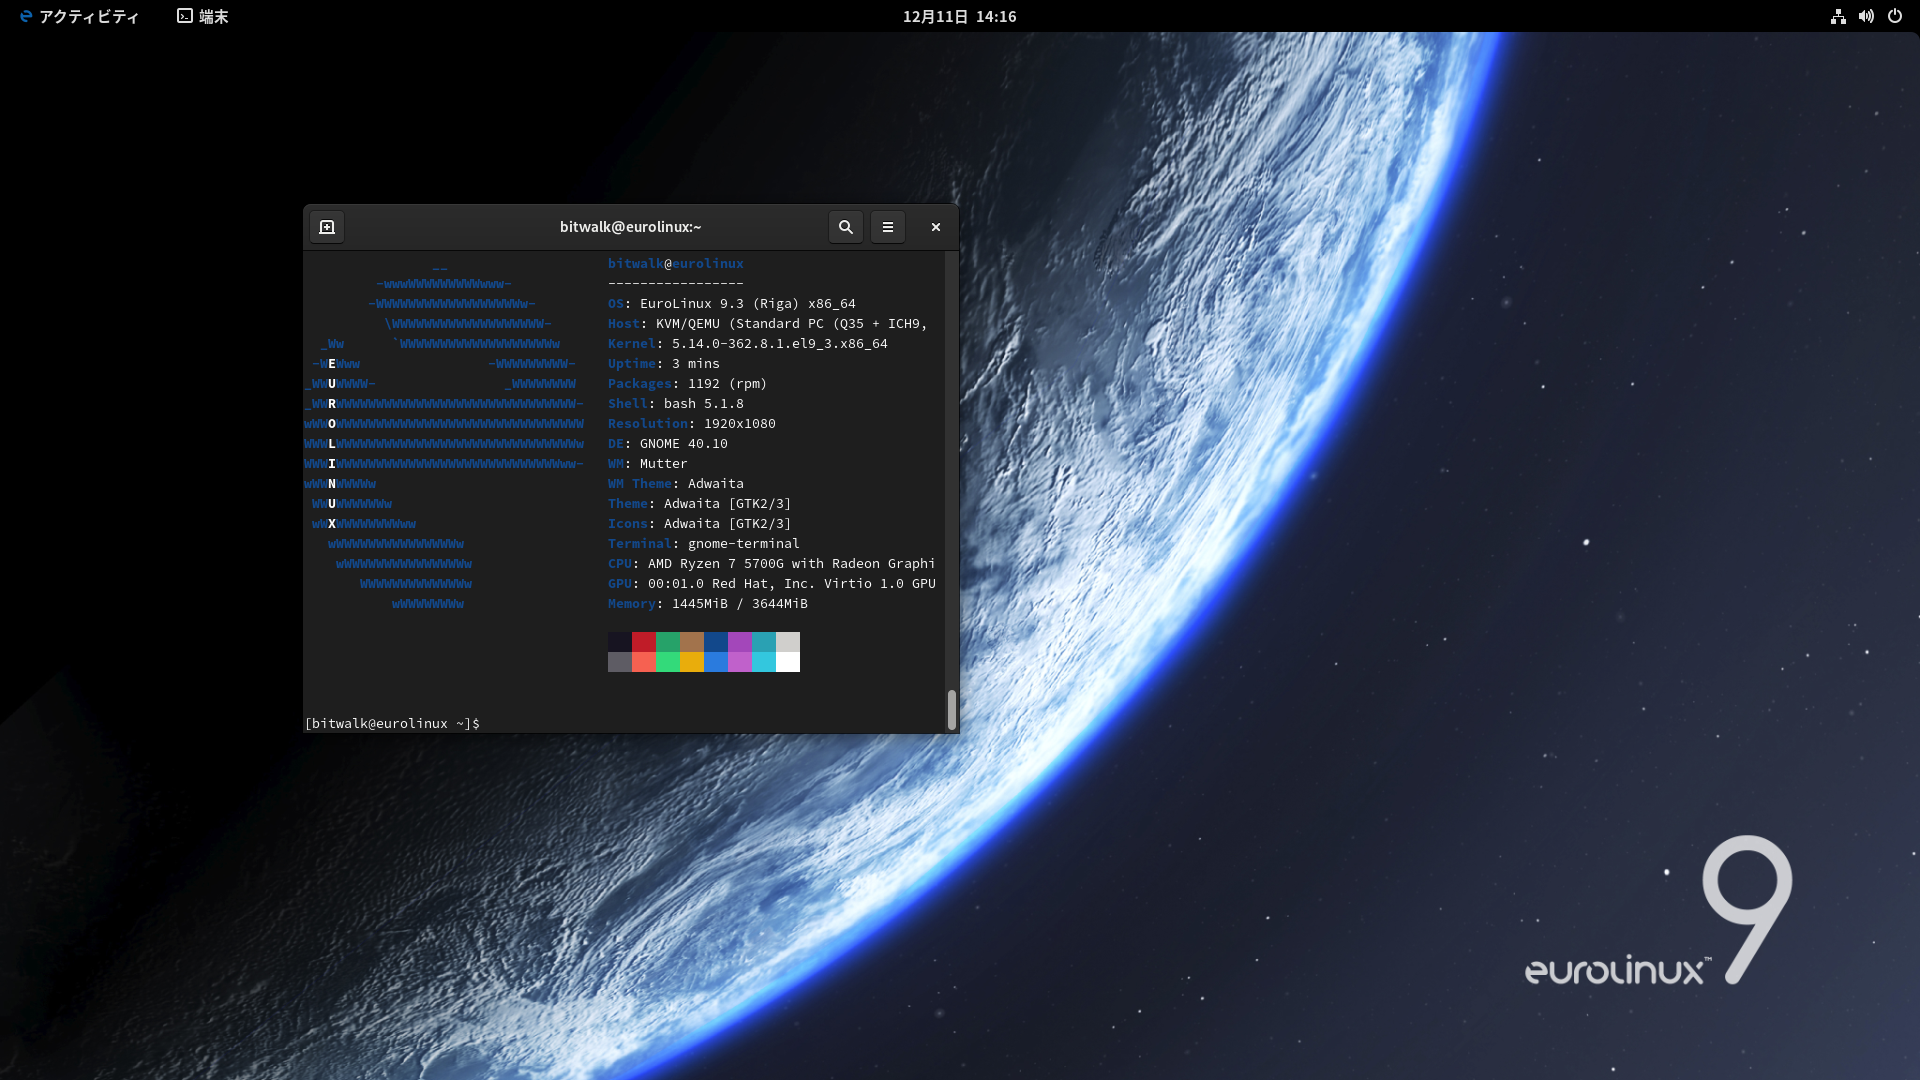Click the terminal title bitwalk@eurolinux:~
Viewport: 1920px width, 1080px height.
[x=630, y=227]
